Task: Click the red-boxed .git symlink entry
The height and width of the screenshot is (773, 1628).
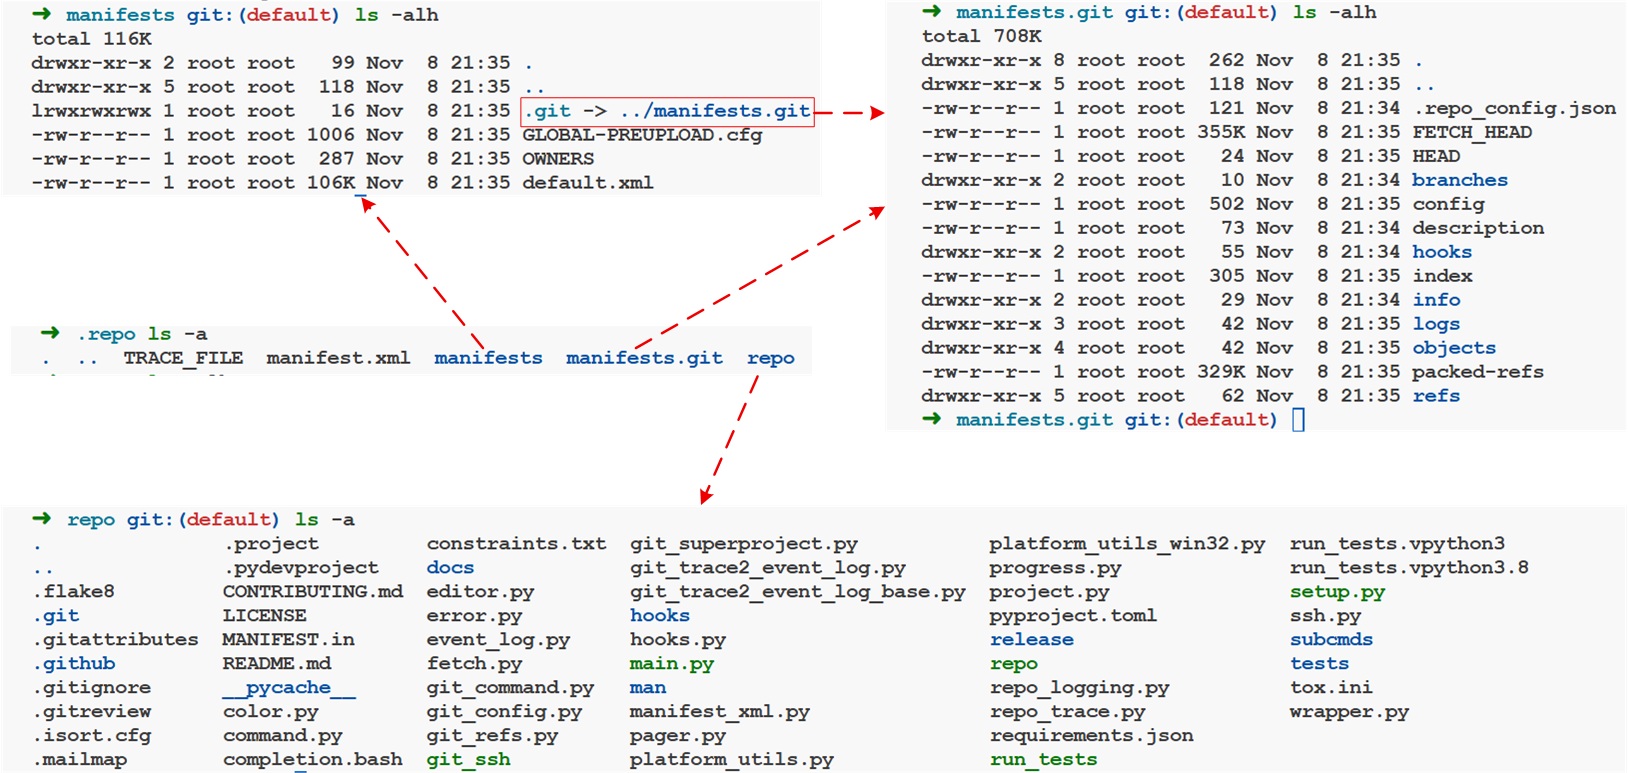Action: (x=667, y=111)
